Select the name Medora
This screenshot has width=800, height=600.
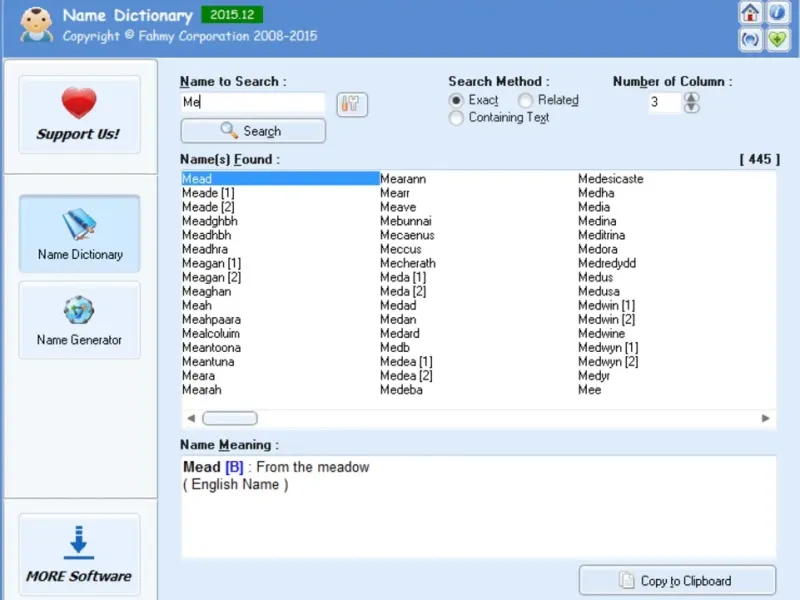[598, 249]
